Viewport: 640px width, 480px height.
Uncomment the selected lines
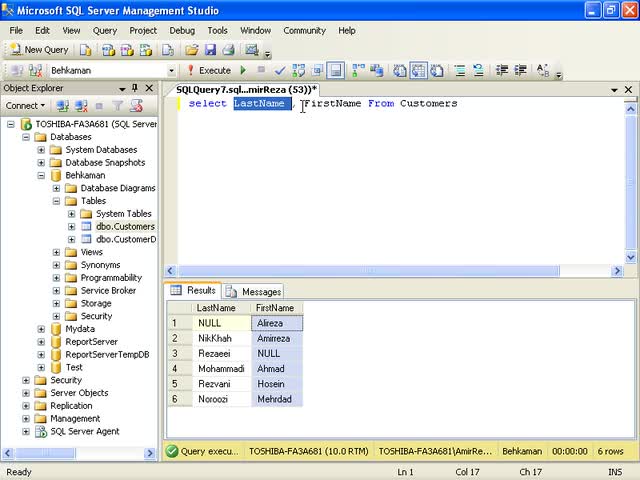pos(478,71)
